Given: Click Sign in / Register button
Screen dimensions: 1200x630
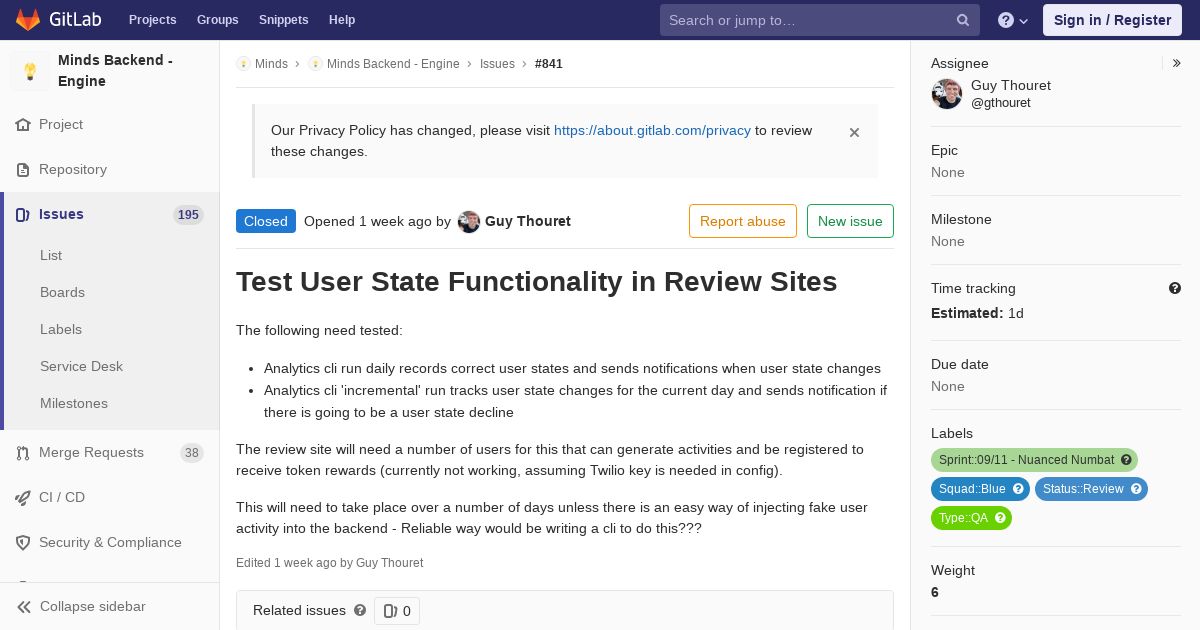Looking at the screenshot, I should 1112,20.
